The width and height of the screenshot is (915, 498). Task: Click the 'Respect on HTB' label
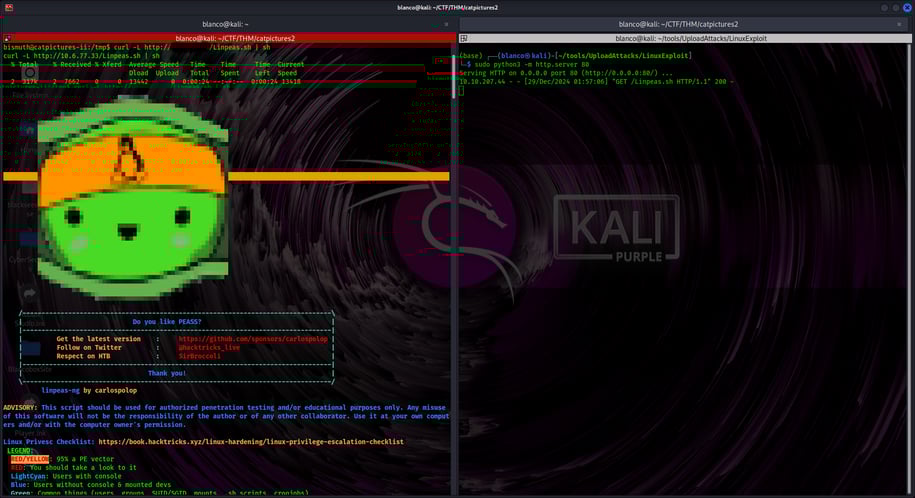click(x=83, y=356)
